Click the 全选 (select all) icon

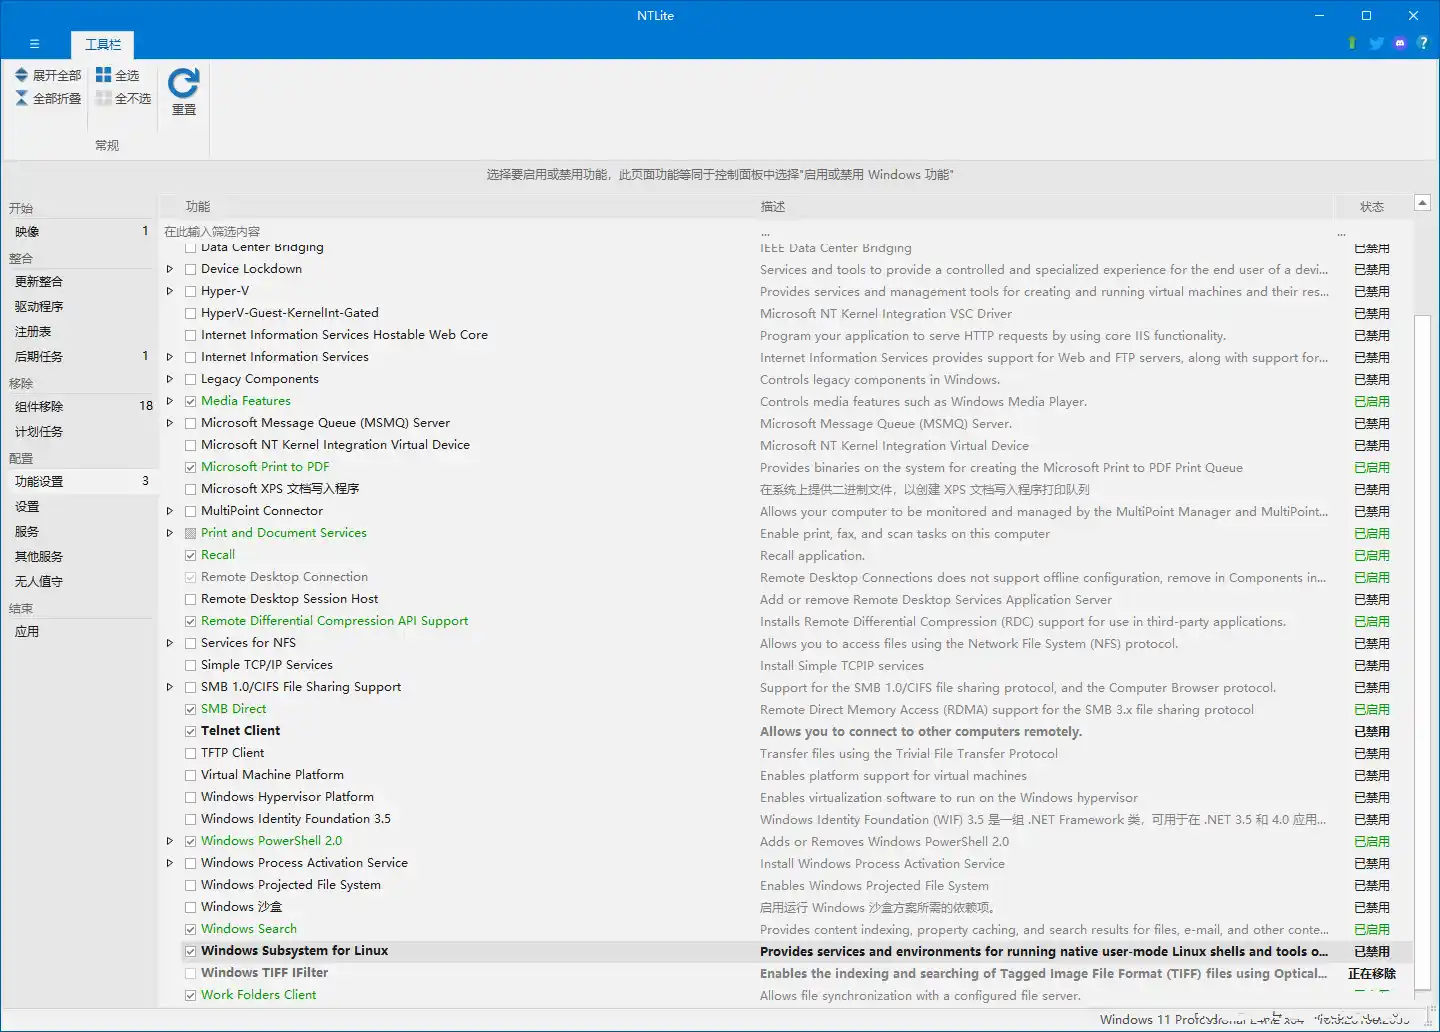[x=104, y=75]
